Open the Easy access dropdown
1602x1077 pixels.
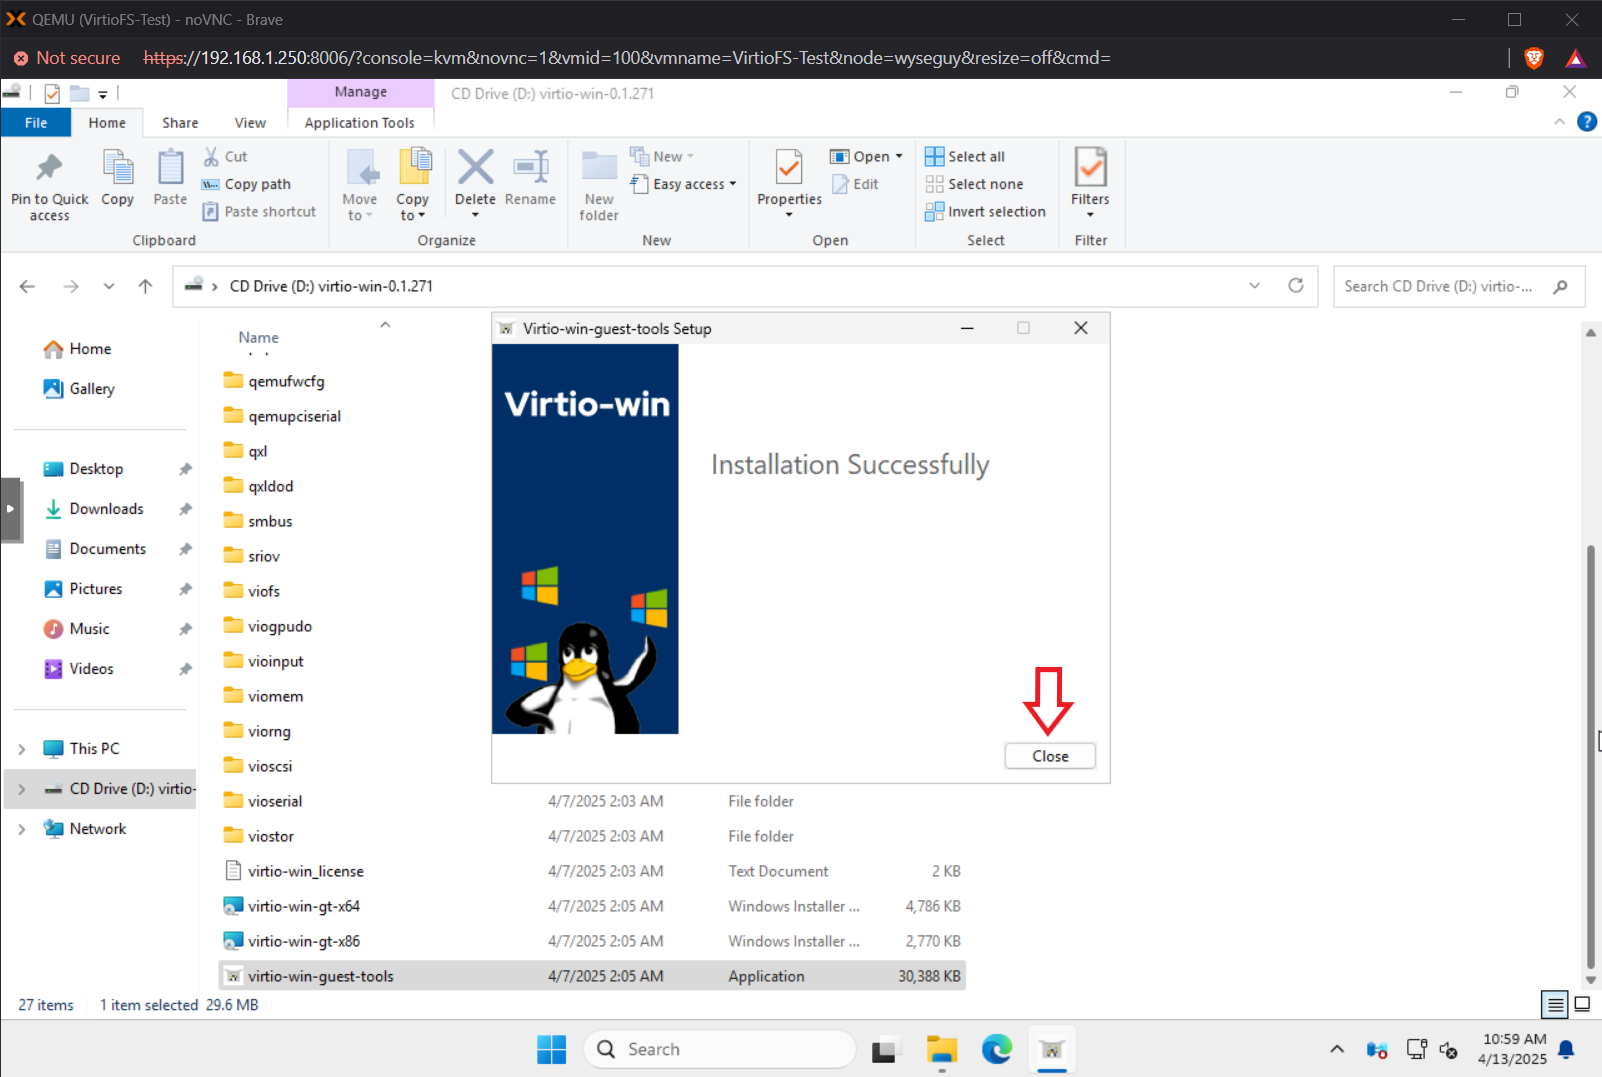tap(684, 184)
